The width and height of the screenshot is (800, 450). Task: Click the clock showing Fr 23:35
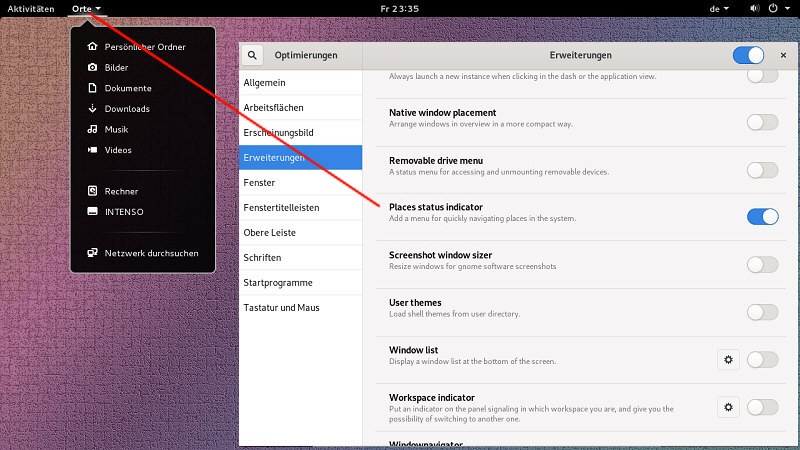(400, 8)
